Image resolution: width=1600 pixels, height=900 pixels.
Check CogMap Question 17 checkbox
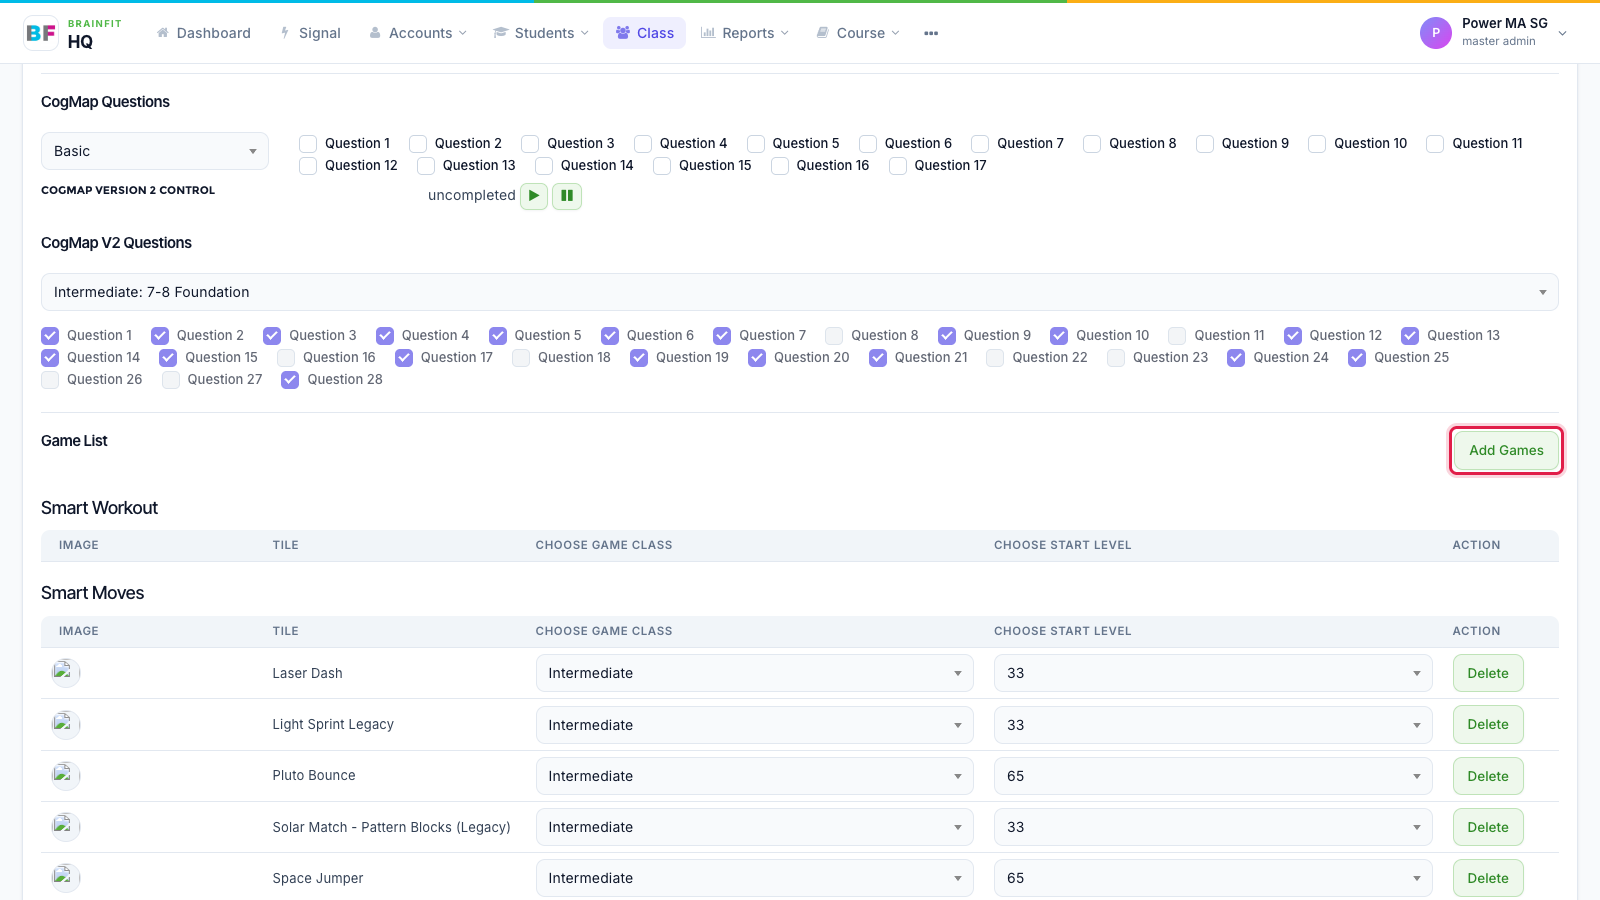tap(898, 166)
